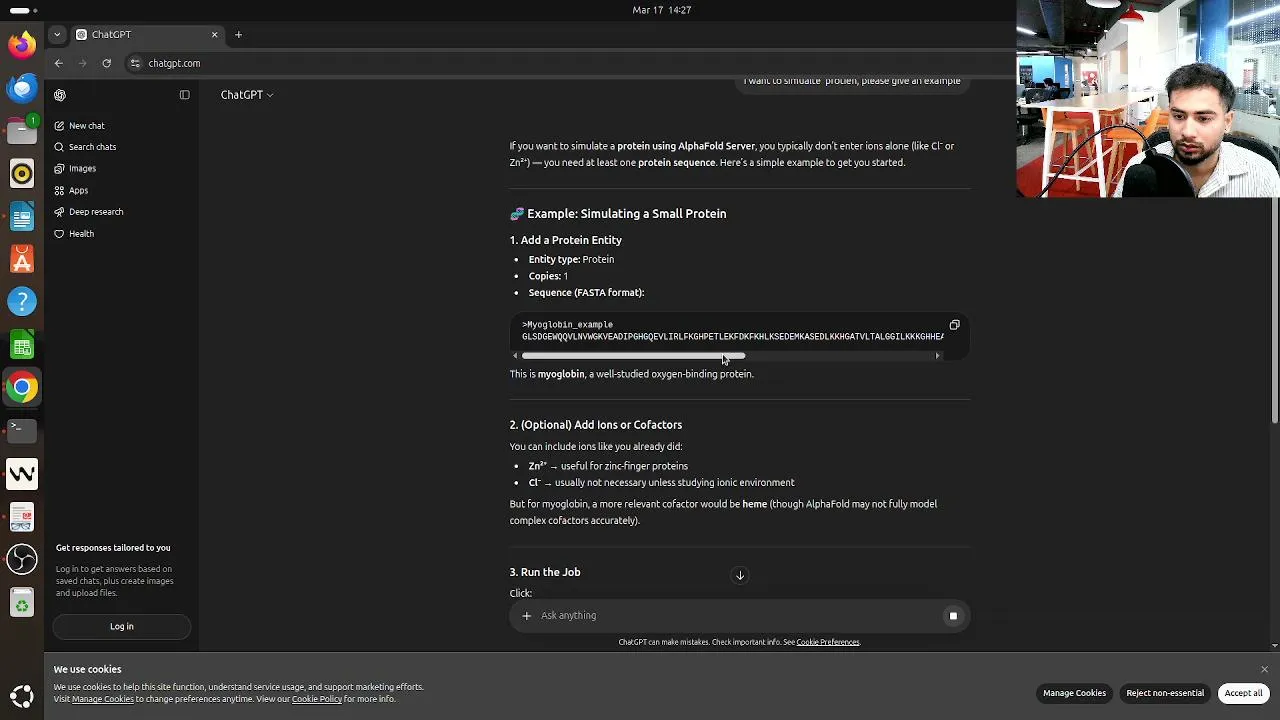Click the heading '1. Add a Protein Entity'
Viewport: 1280px width, 720px height.
click(x=566, y=241)
